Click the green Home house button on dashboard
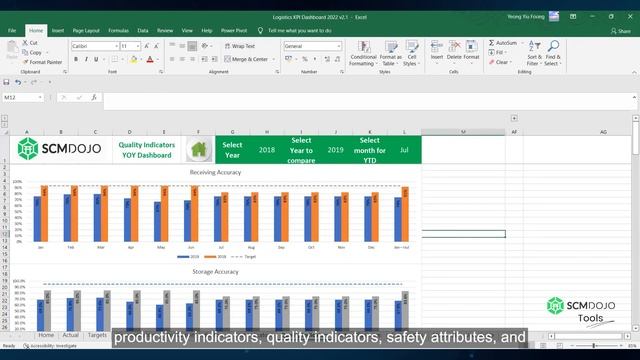This screenshot has width=640, height=360. (x=198, y=149)
